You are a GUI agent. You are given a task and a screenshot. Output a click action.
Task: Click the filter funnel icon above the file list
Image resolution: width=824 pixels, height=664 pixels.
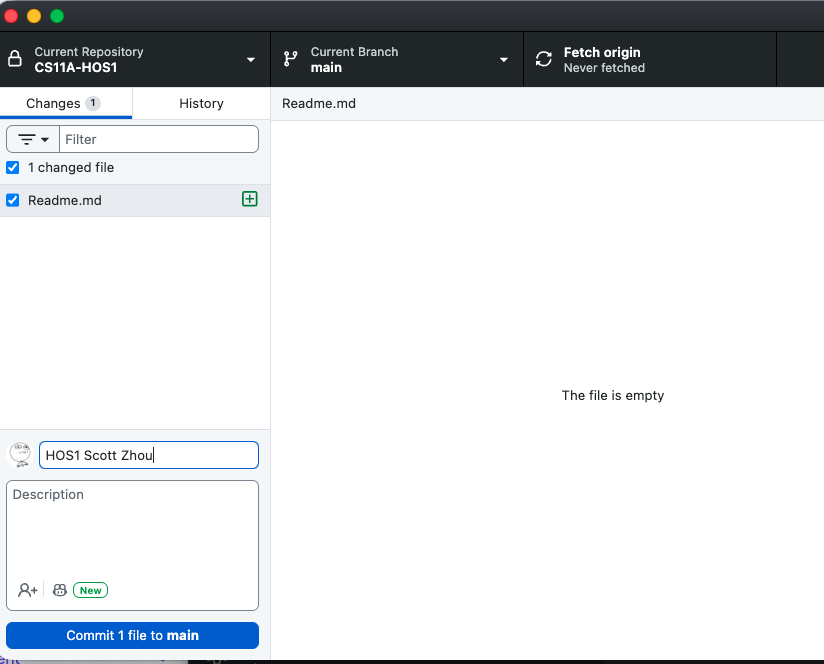[28, 139]
